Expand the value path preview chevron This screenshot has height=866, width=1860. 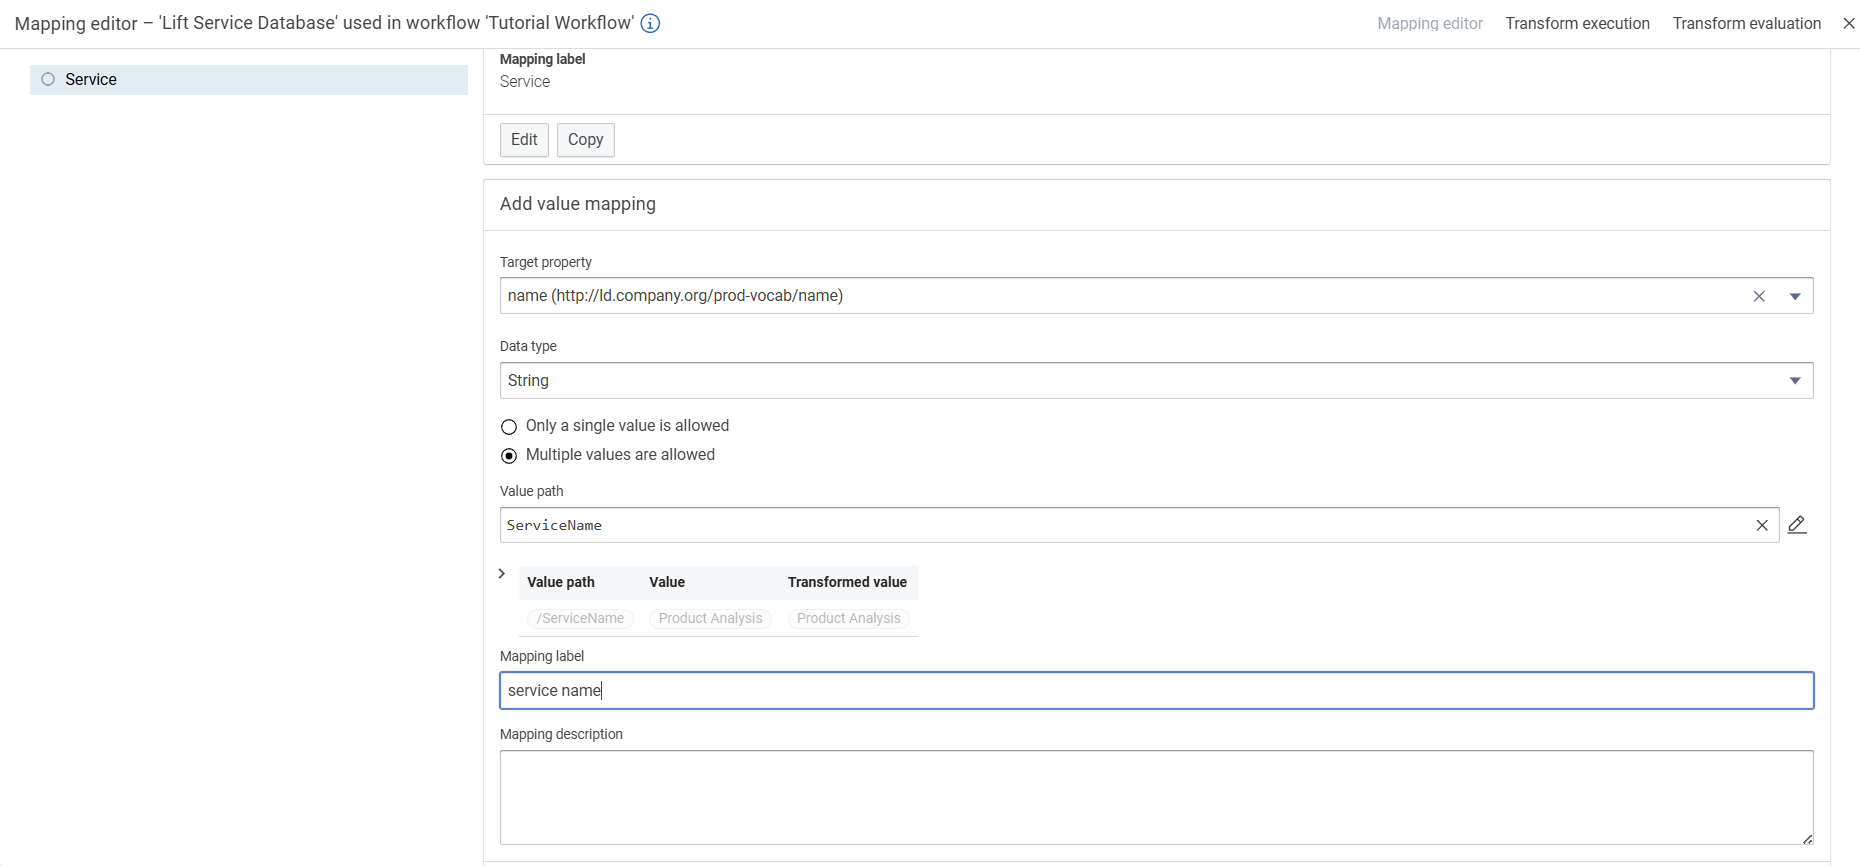click(x=502, y=573)
